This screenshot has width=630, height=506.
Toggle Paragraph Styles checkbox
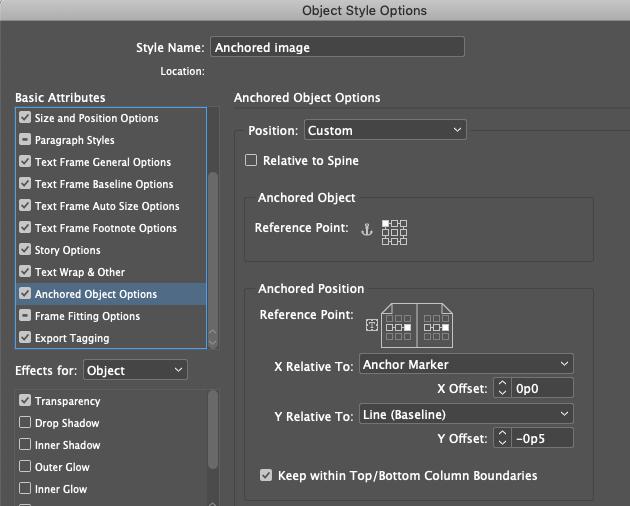[x=25, y=139]
